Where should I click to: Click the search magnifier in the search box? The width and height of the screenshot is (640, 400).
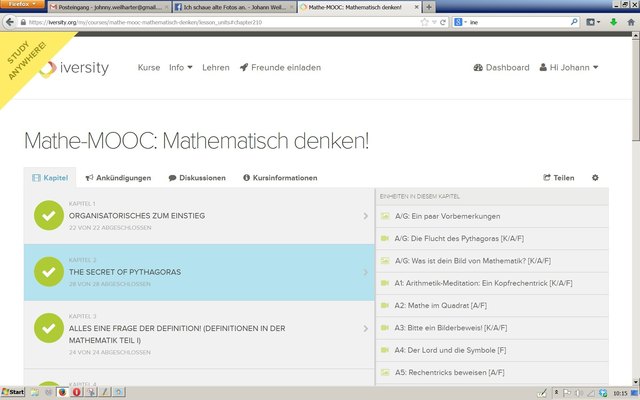pos(574,22)
